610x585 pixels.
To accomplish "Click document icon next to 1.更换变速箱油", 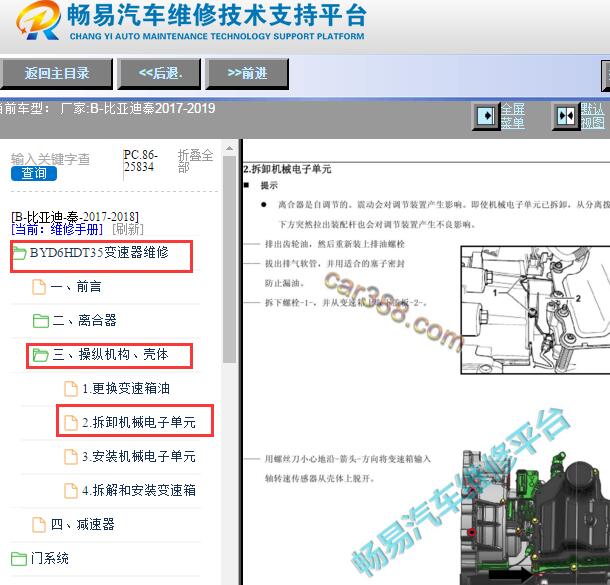I will click(71, 389).
